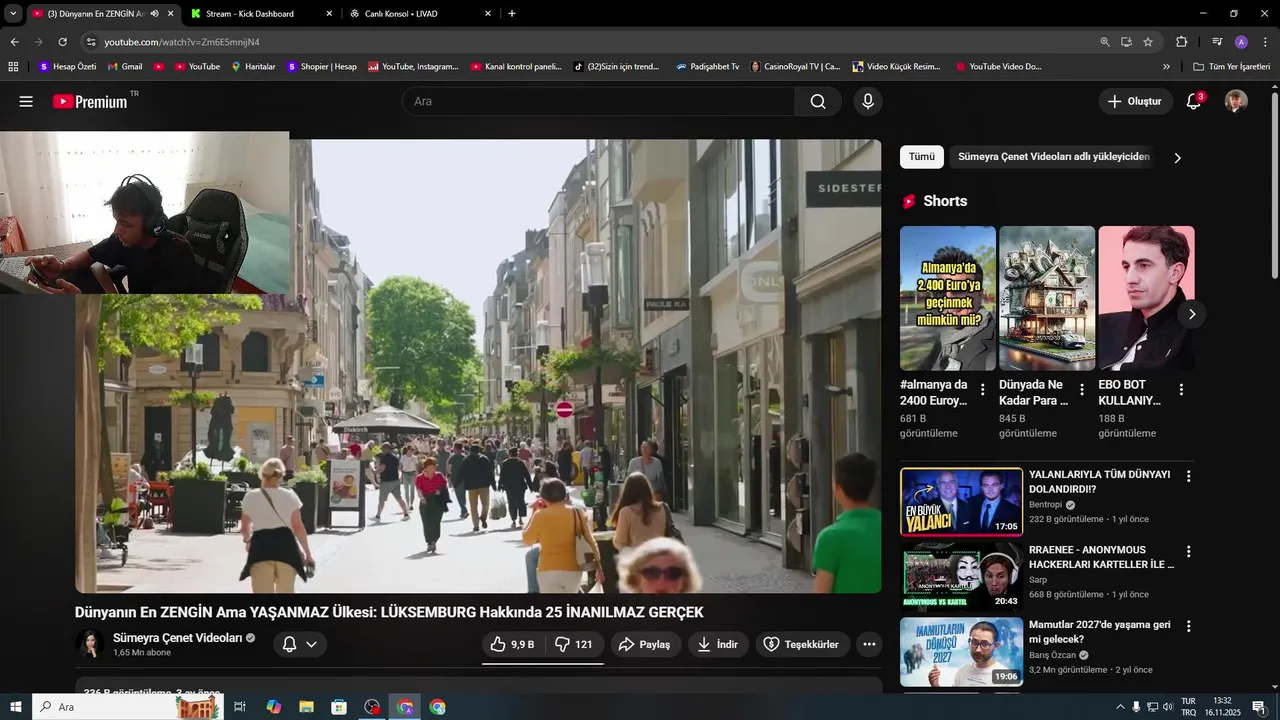Viewport: 1280px width, 720px height.
Task: Click the Oluştur create button
Action: pyautogui.click(x=1135, y=101)
